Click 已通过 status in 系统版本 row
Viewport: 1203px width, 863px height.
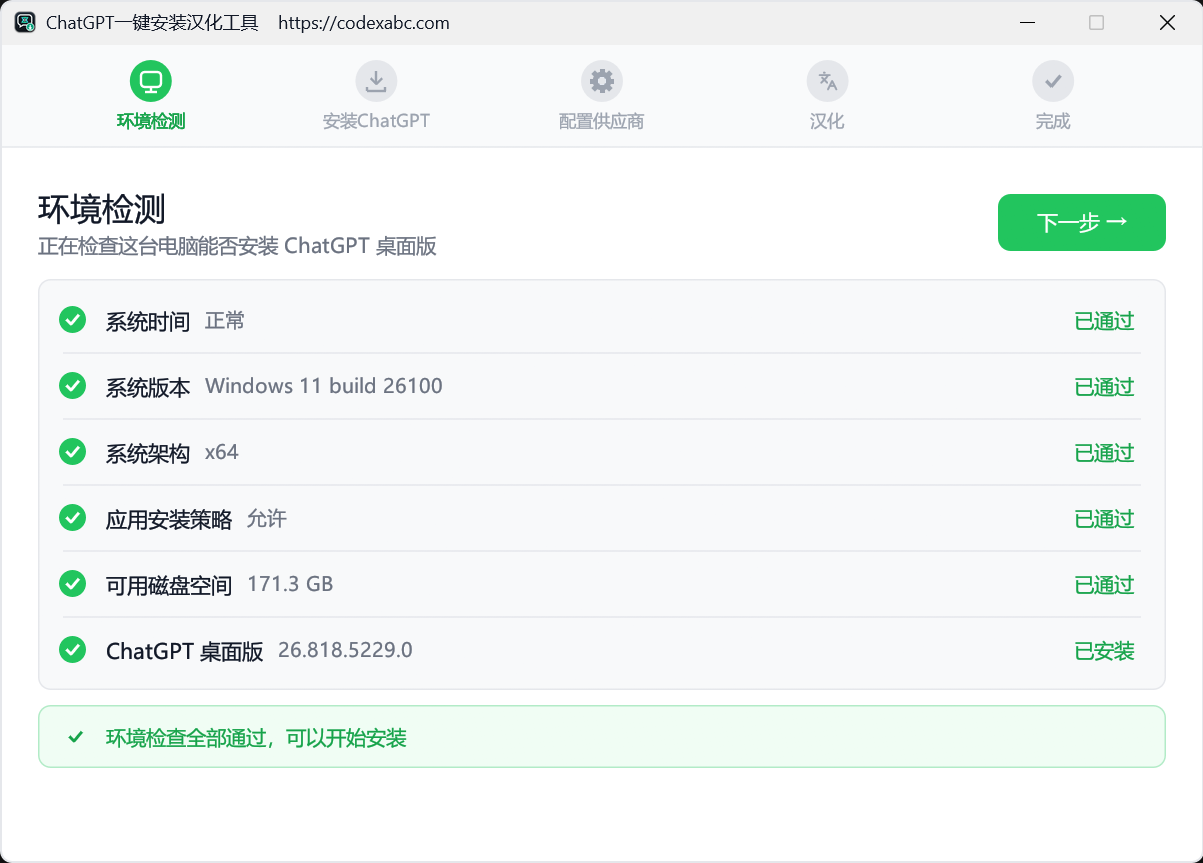1105,387
